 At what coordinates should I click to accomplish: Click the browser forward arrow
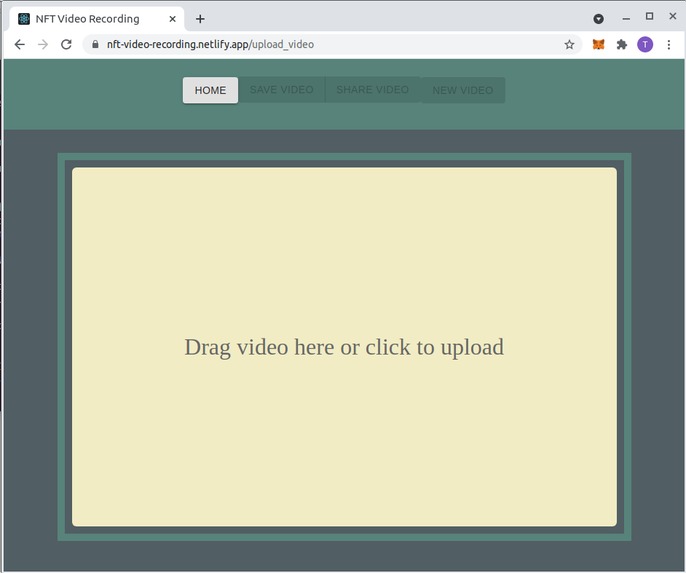pyautogui.click(x=43, y=44)
